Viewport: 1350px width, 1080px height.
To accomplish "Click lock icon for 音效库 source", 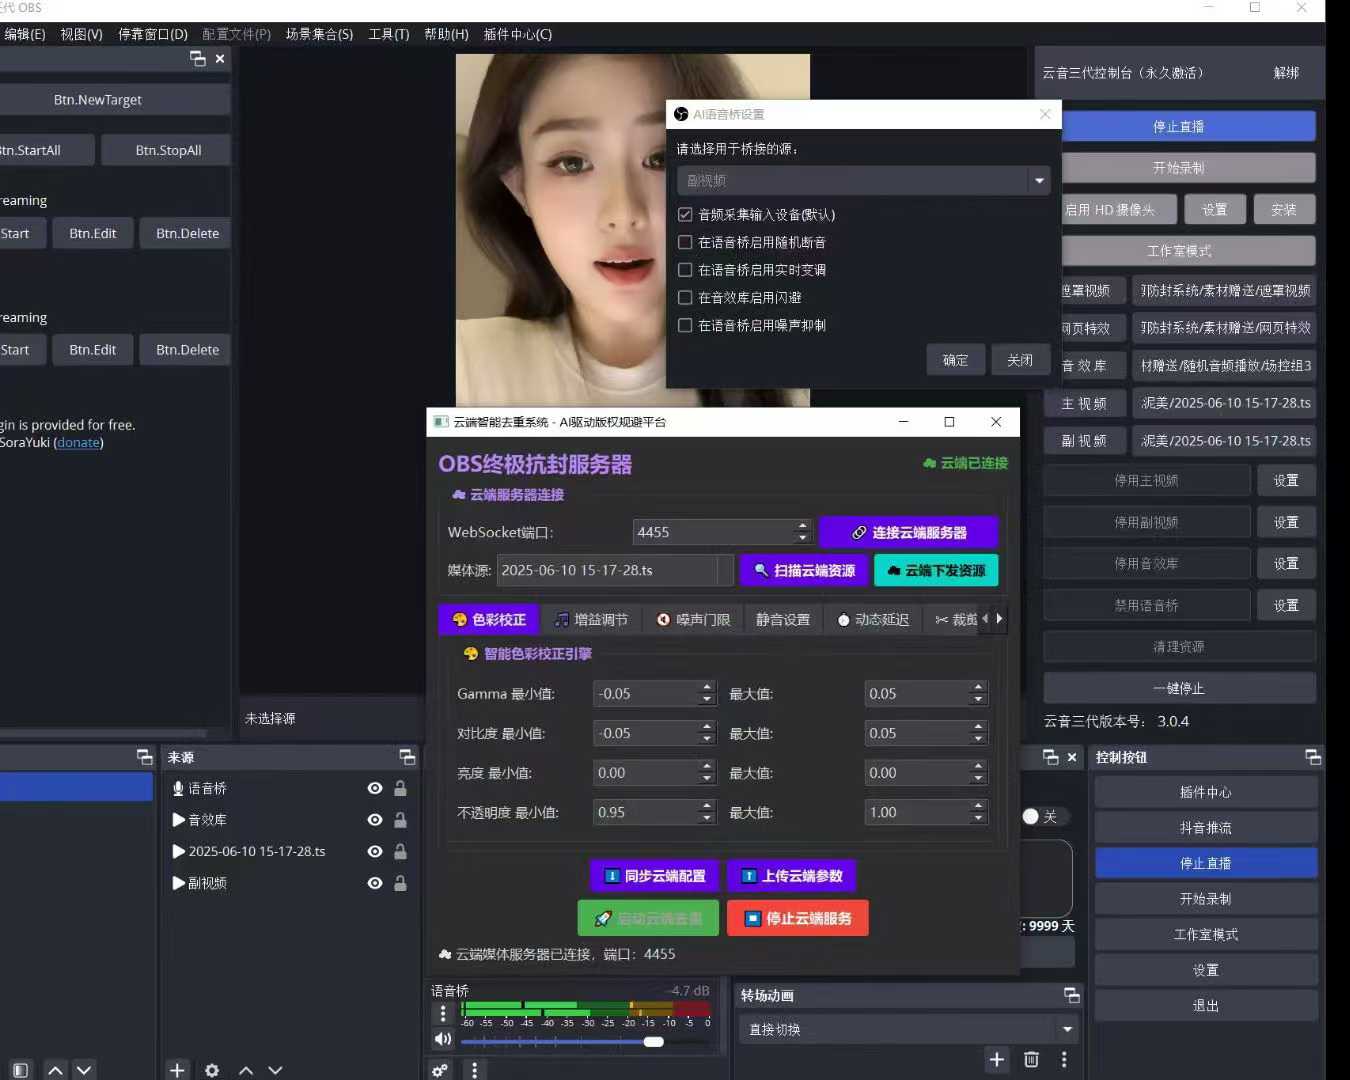I will pos(400,820).
